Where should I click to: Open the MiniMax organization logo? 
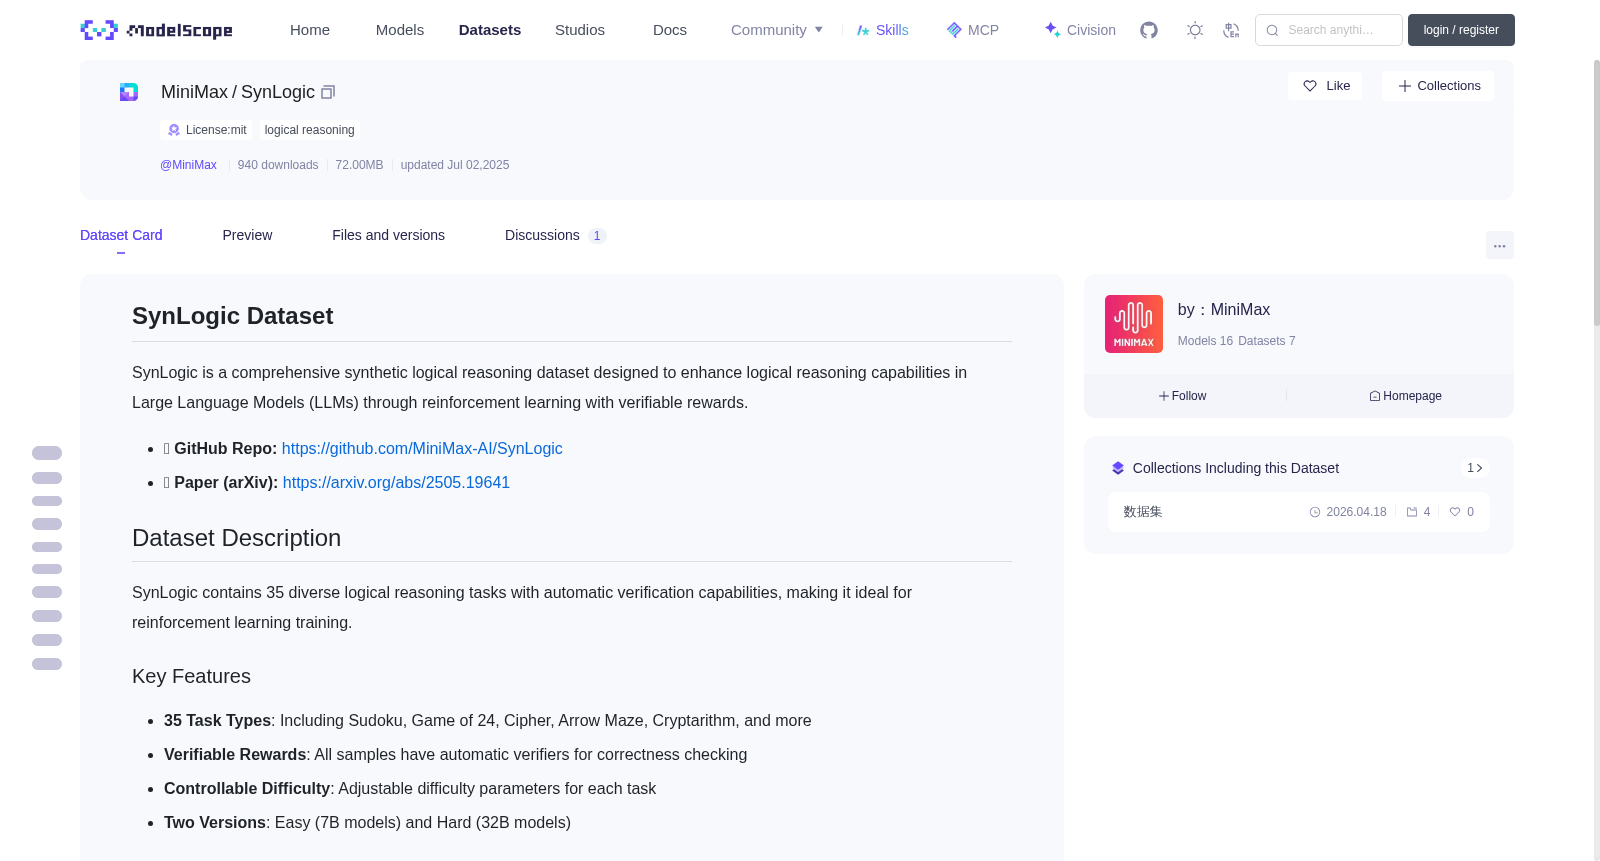(1134, 324)
